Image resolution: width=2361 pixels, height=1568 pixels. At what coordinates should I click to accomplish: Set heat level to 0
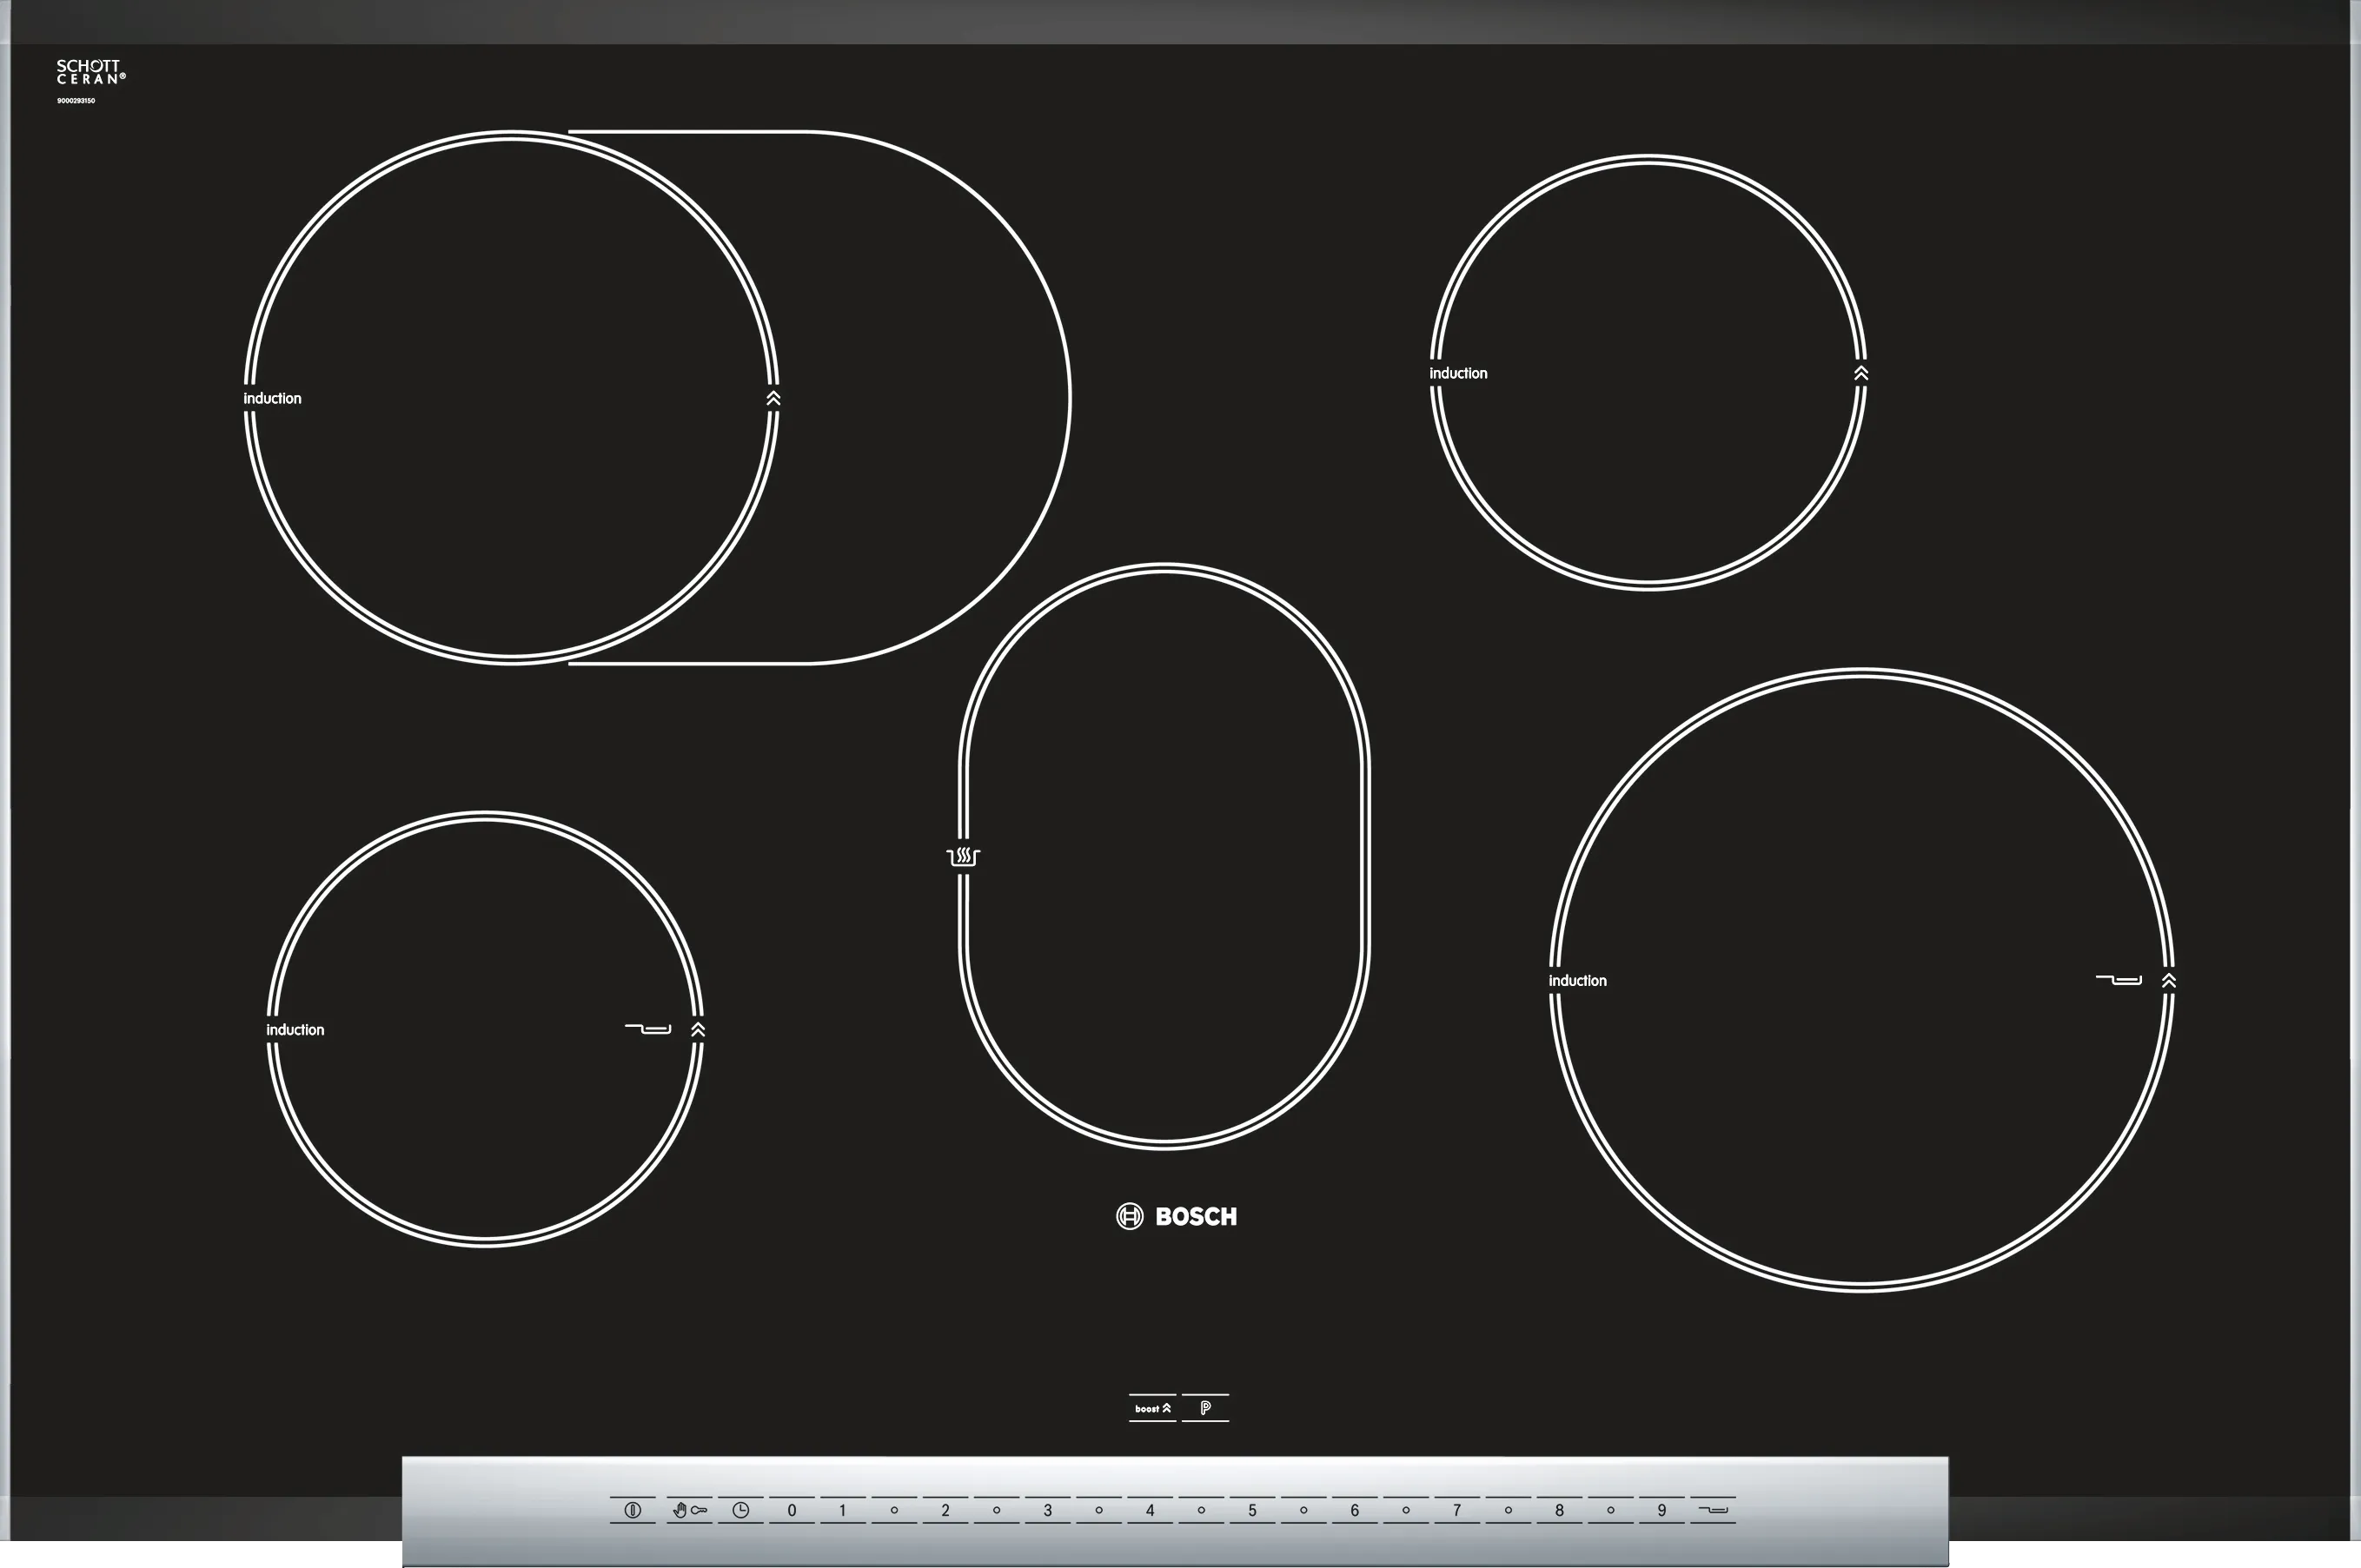(792, 1510)
